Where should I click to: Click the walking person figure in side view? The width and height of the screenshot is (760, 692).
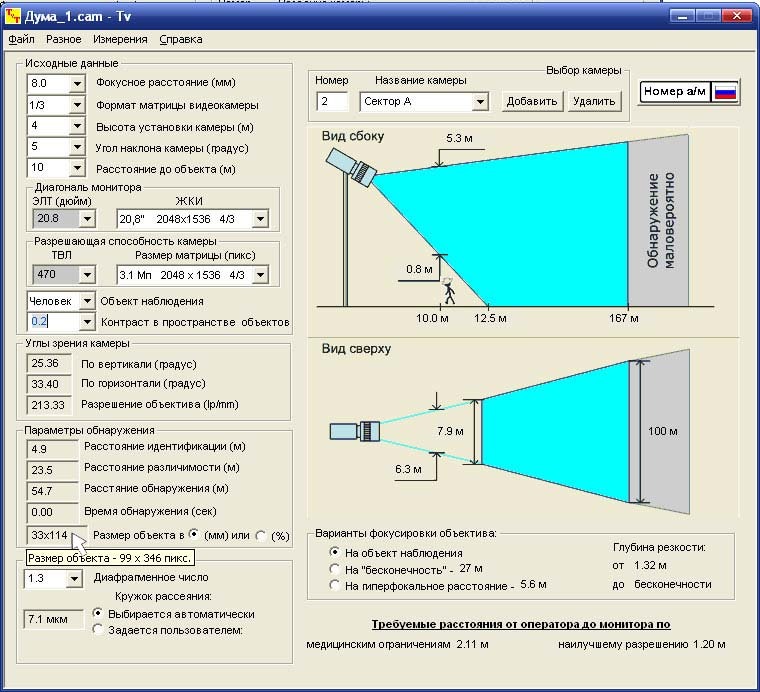[449, 291]
